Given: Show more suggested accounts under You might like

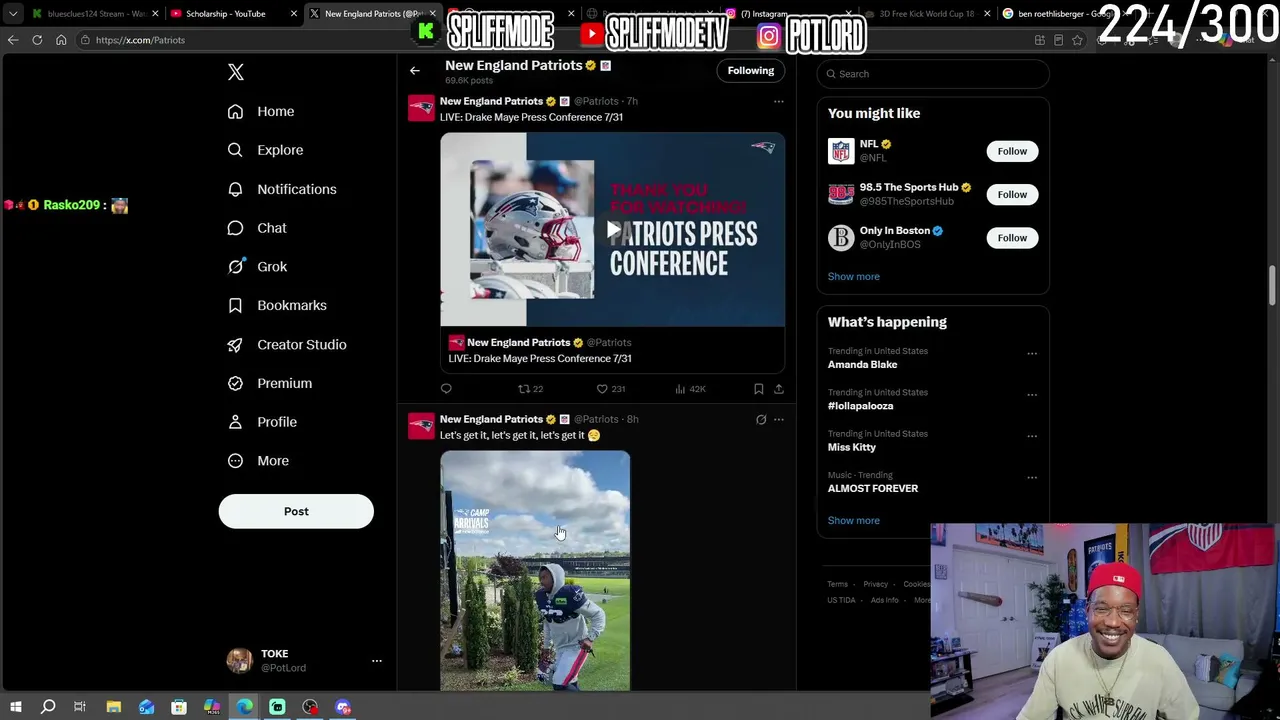Looking at the screenshot, I should [854, 277].
